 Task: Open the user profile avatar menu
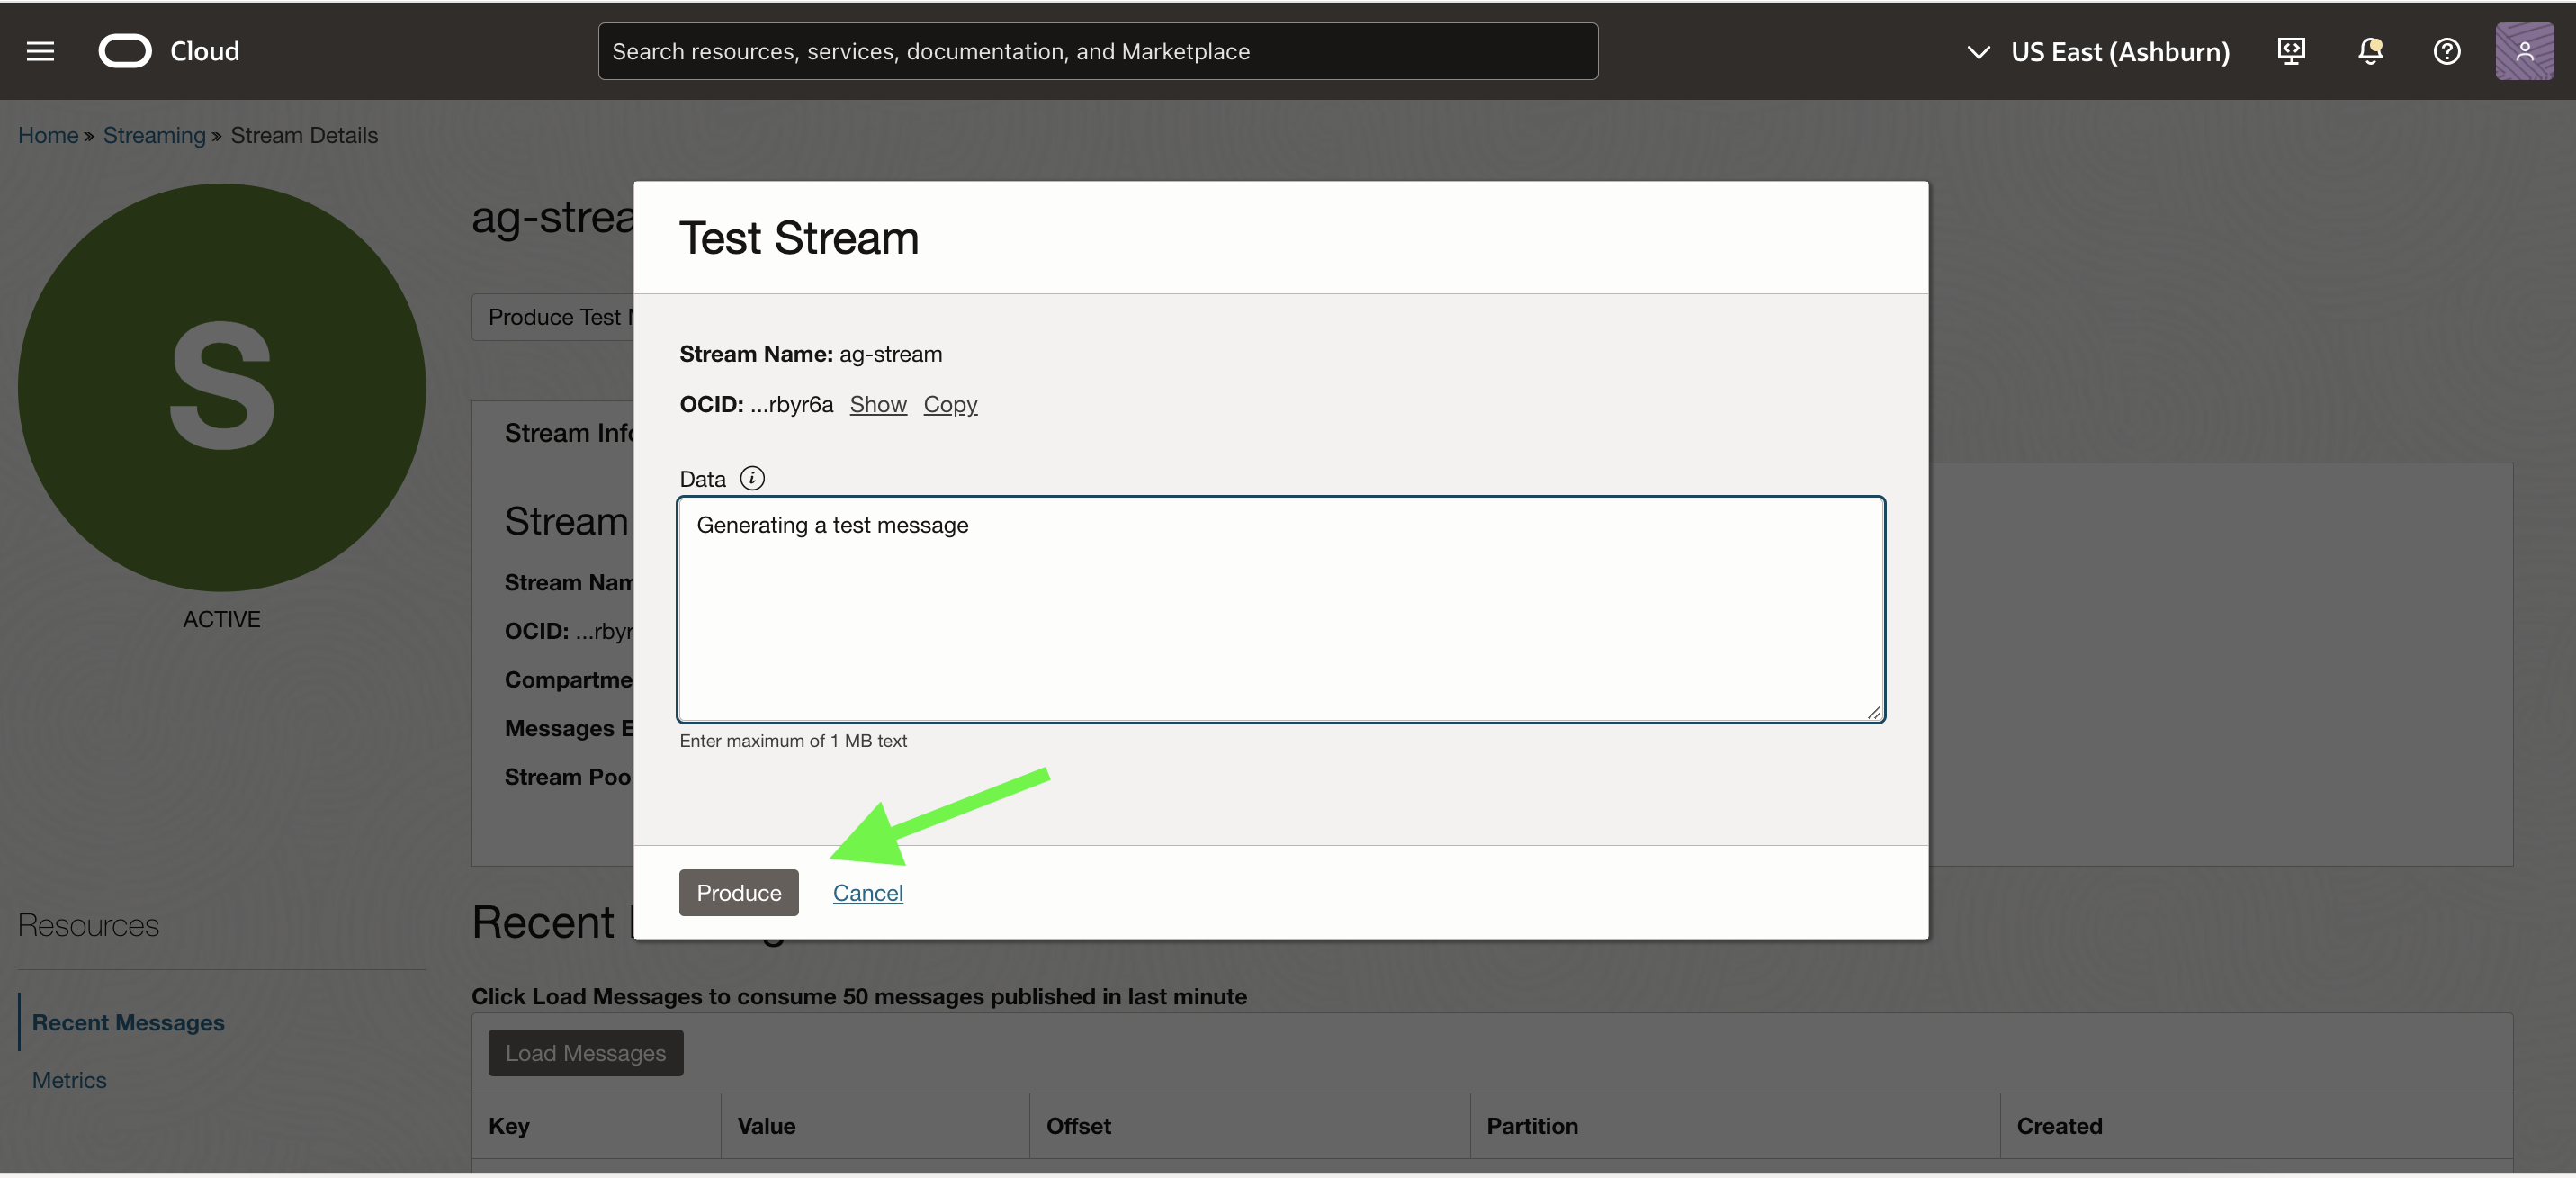(x=2523, y=51)
